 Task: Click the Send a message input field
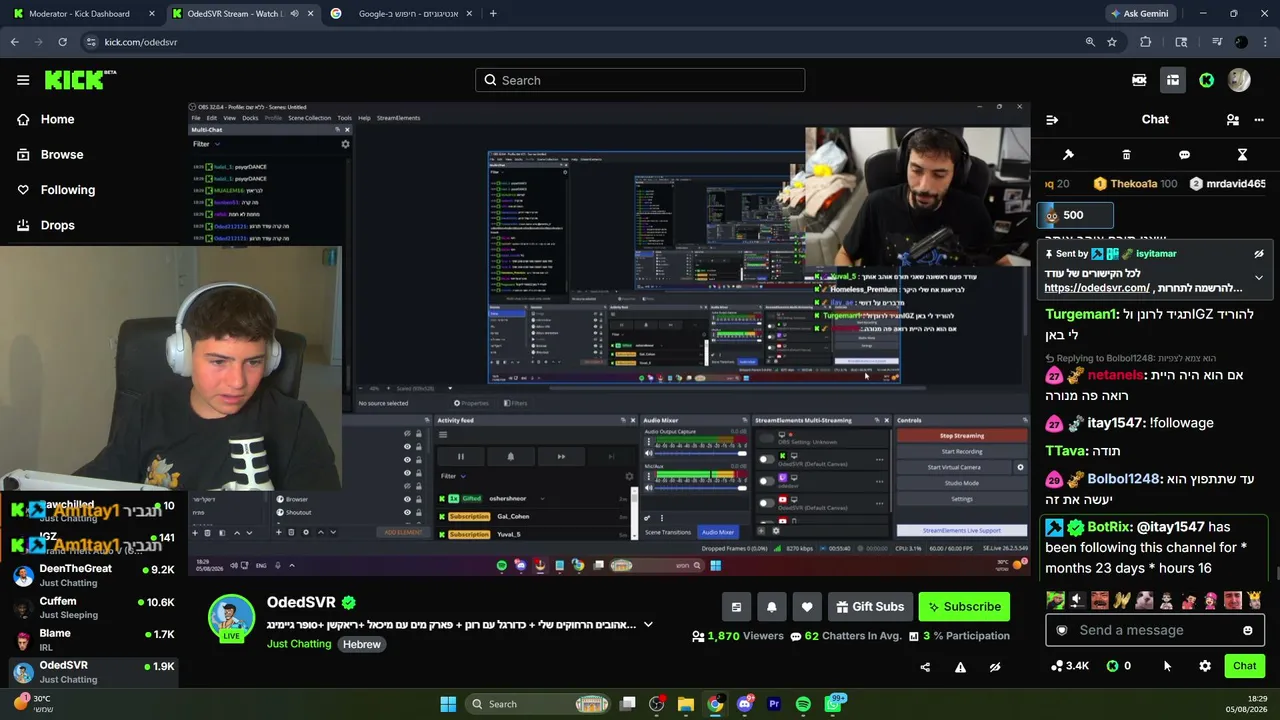1155,630
